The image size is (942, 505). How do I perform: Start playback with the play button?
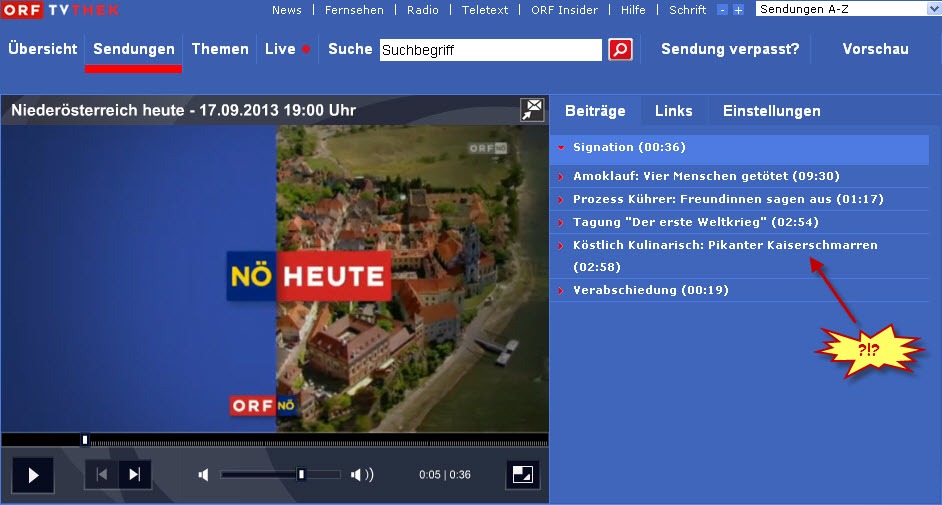(x=33, y=475)
